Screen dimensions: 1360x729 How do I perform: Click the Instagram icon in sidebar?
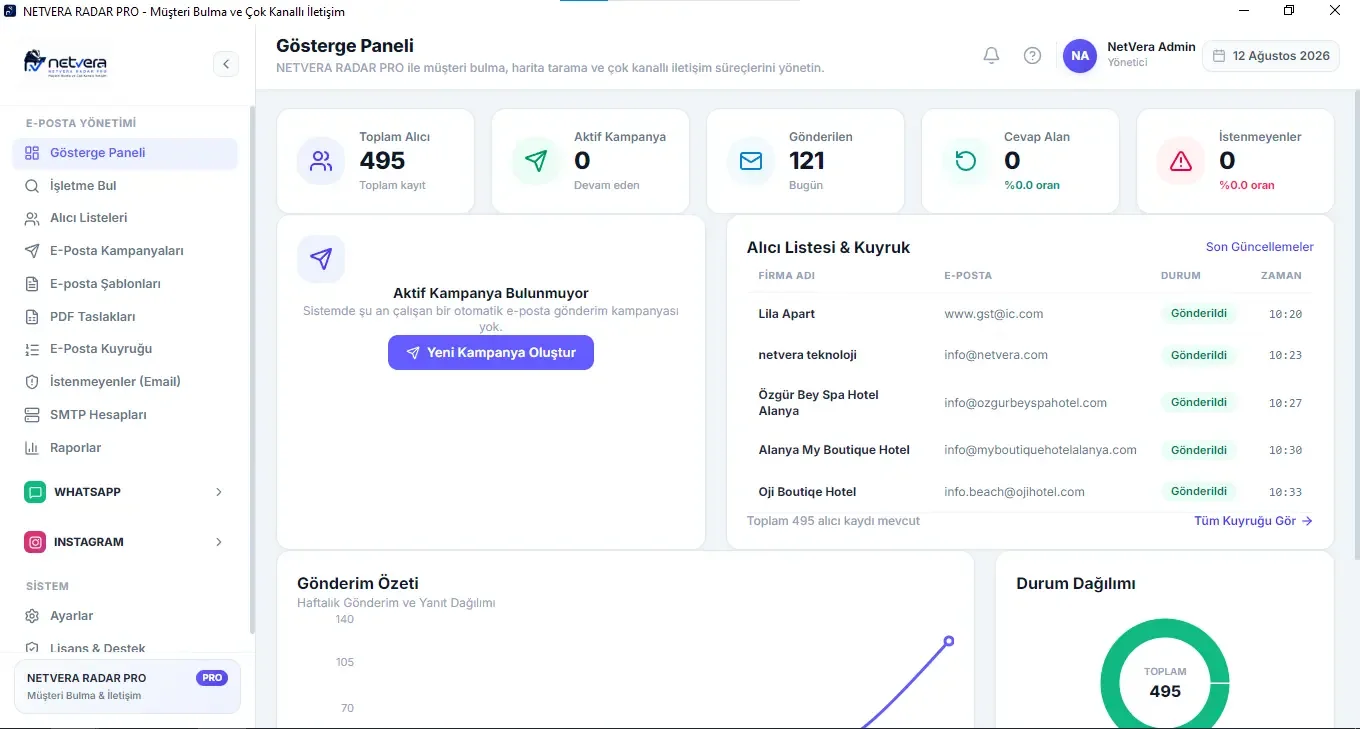pos(36,542)
